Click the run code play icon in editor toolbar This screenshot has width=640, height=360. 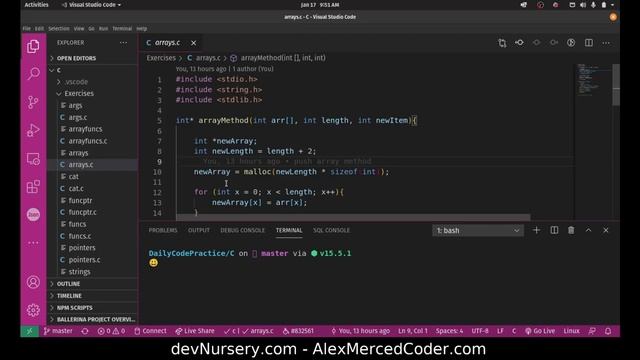click(x=571, y=43)
